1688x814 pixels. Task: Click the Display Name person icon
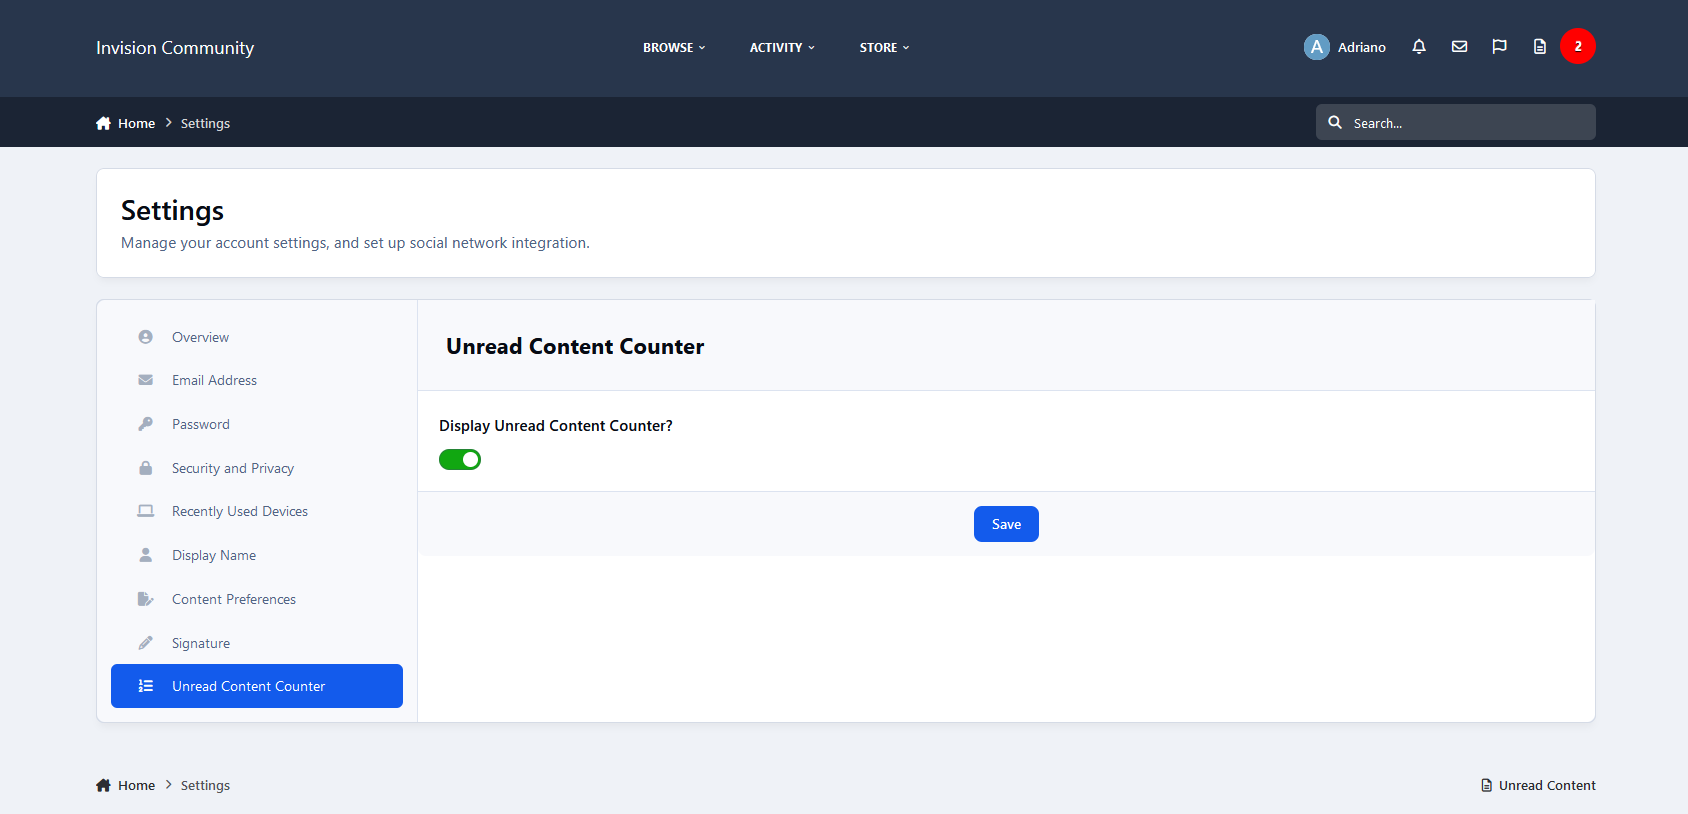coord(146,555)
